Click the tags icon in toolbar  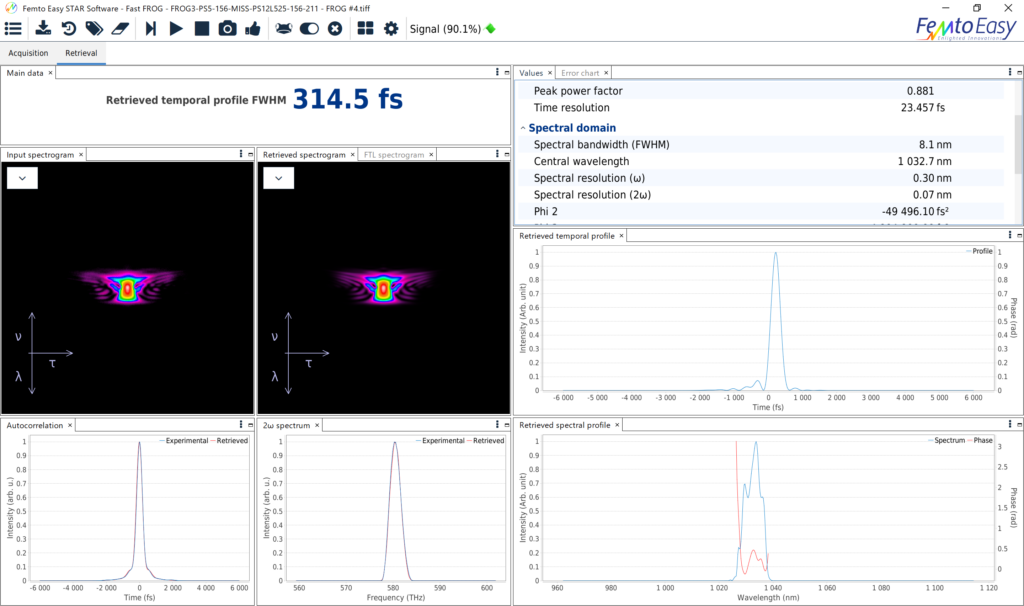tap(95, 29)
